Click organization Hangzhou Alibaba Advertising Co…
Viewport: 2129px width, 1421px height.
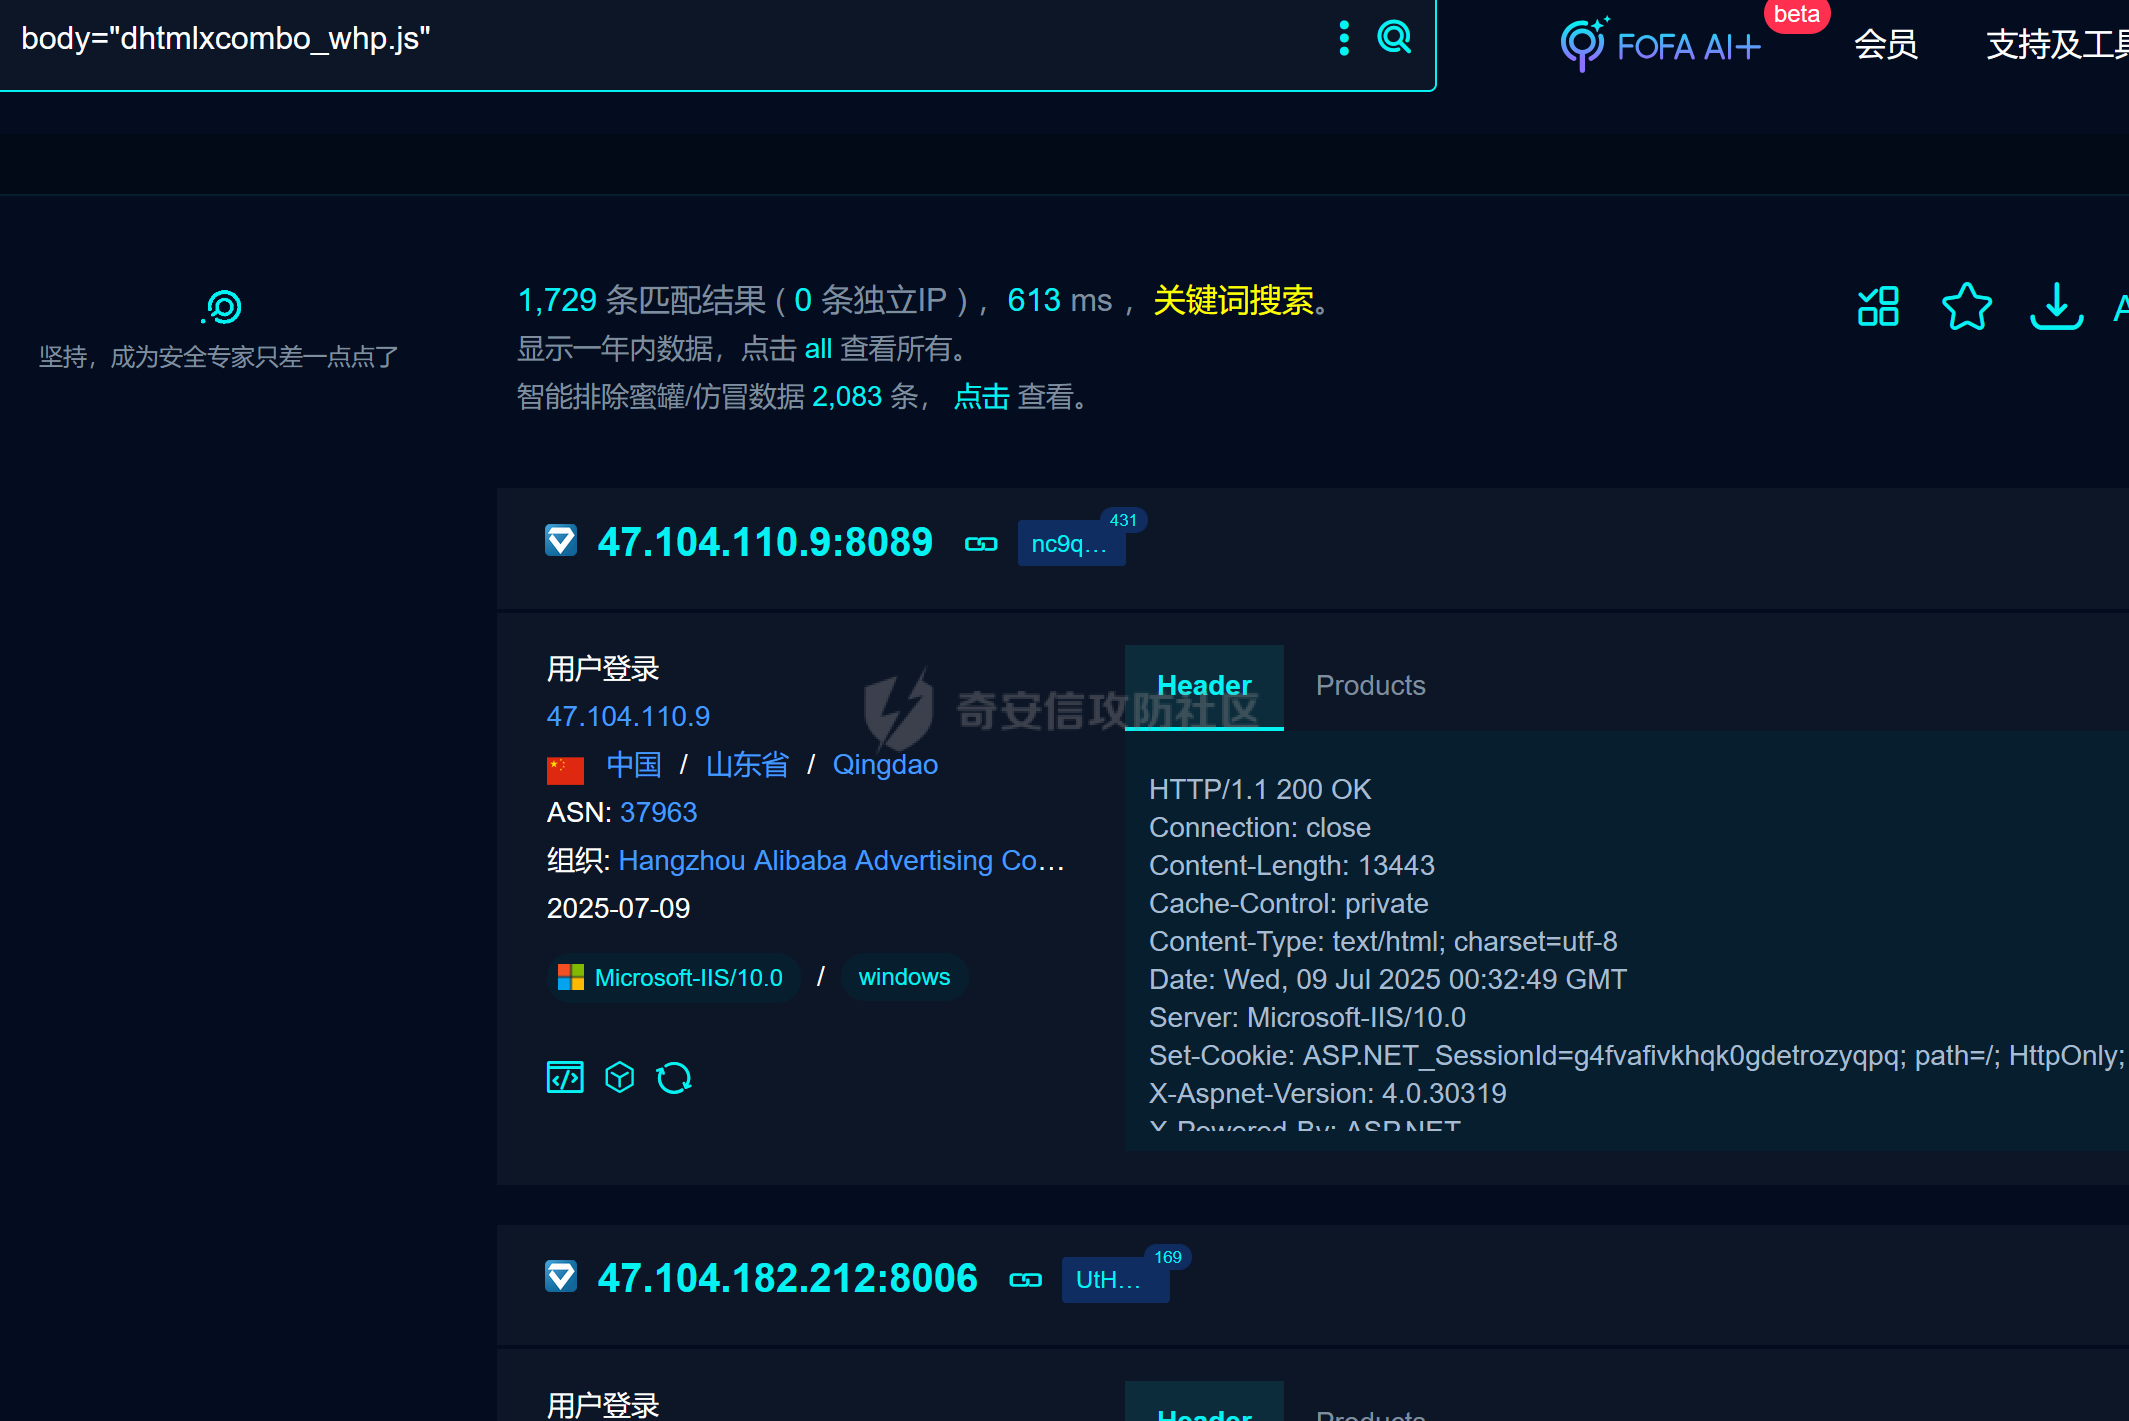(842, 860)
